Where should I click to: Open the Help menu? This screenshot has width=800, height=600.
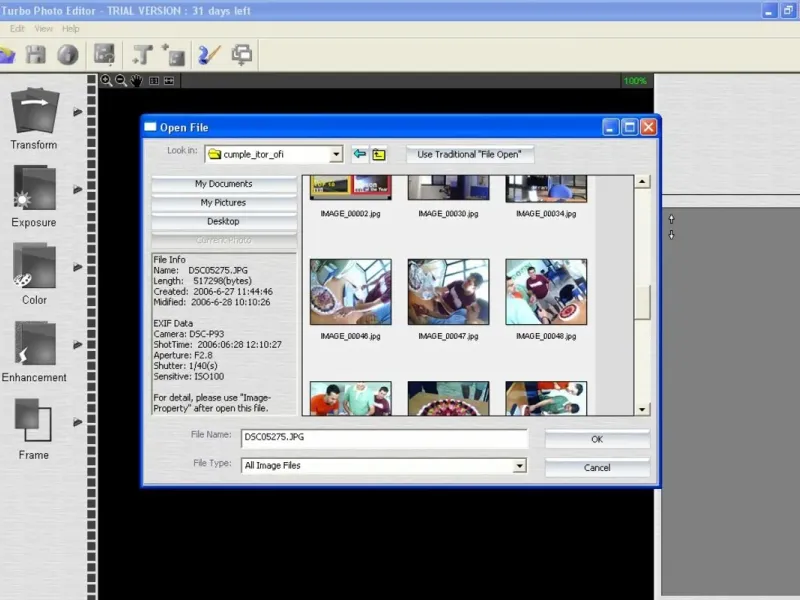[71, 29]
